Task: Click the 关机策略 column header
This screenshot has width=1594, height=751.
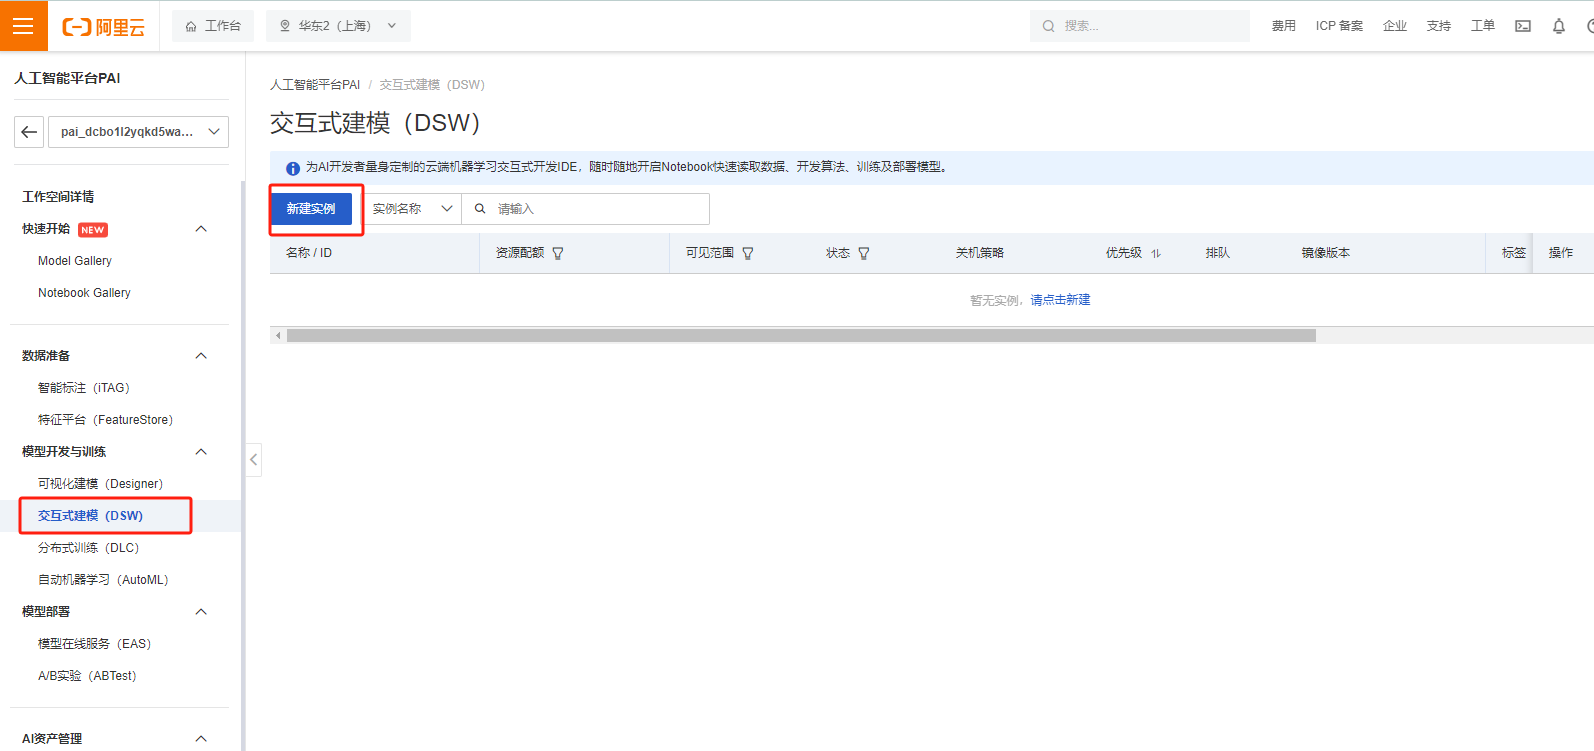Action: 980,253
